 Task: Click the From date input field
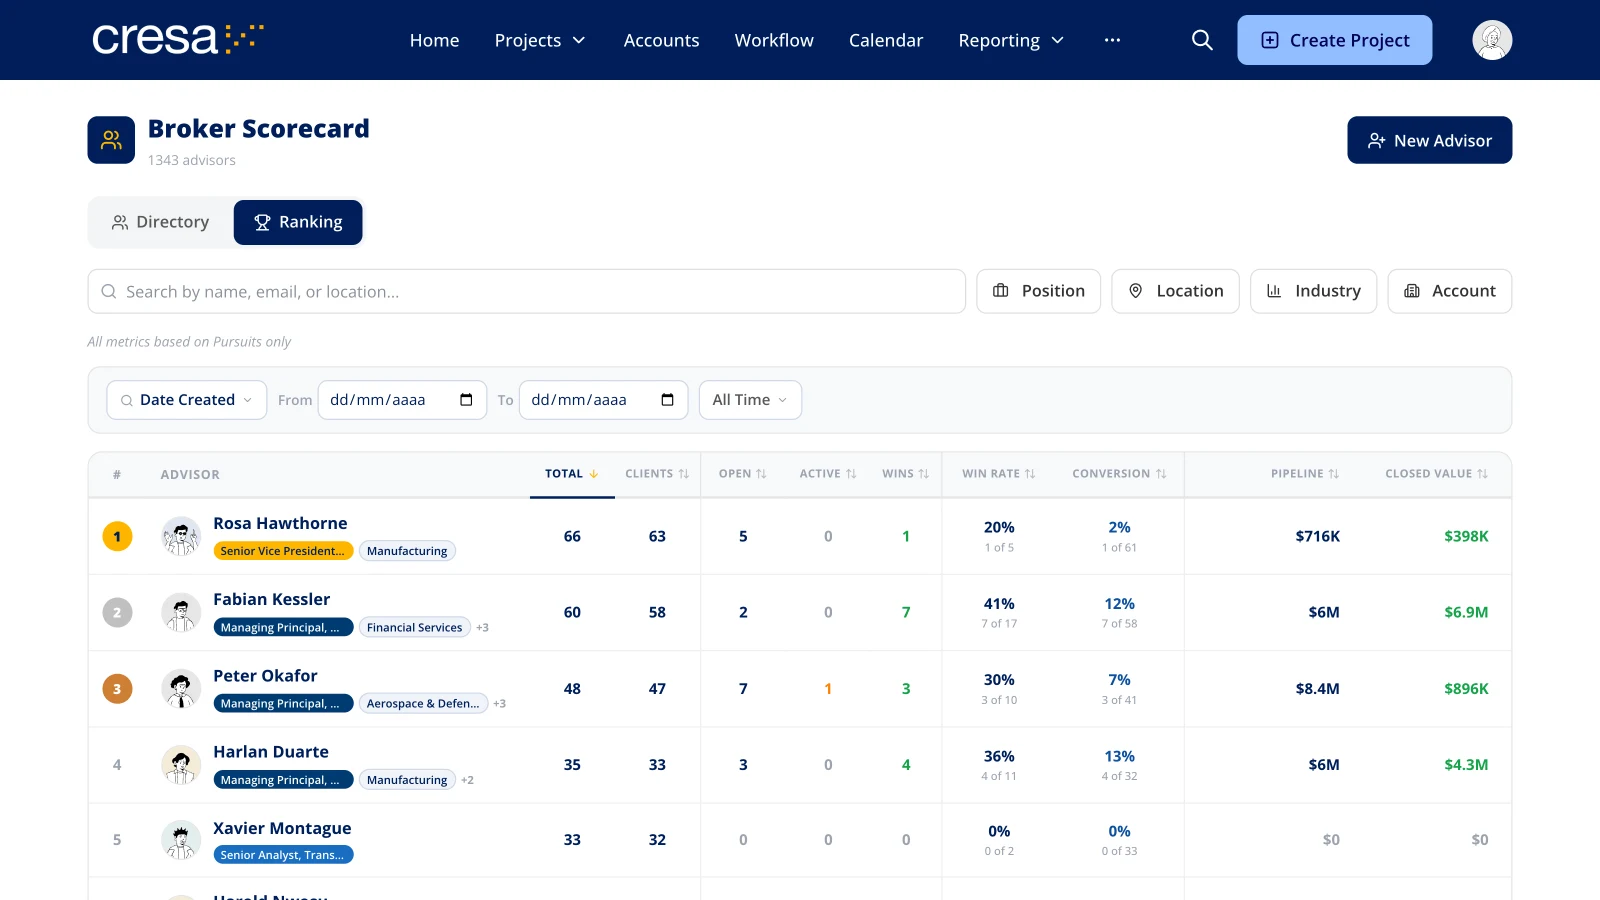[402, 400]
